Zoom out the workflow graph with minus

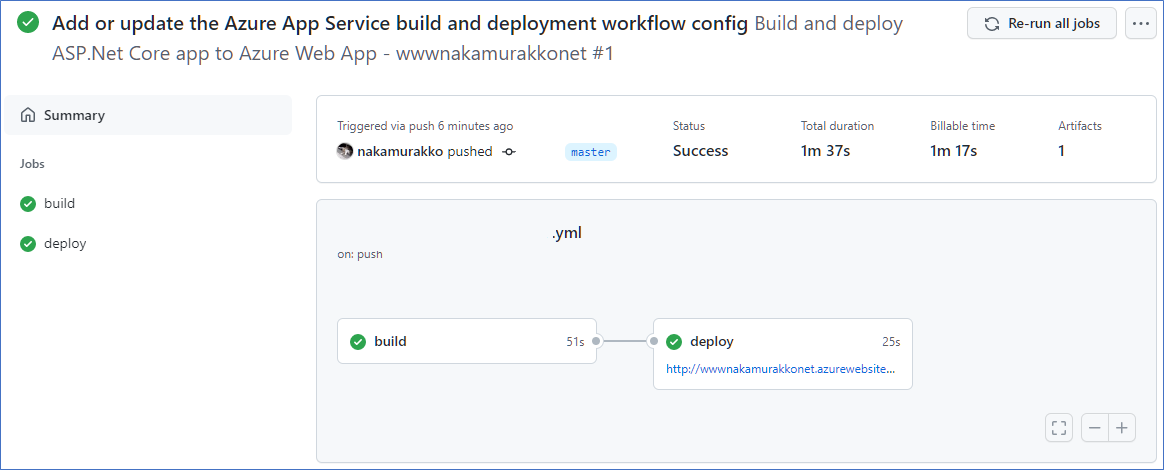coord(1095,428)
